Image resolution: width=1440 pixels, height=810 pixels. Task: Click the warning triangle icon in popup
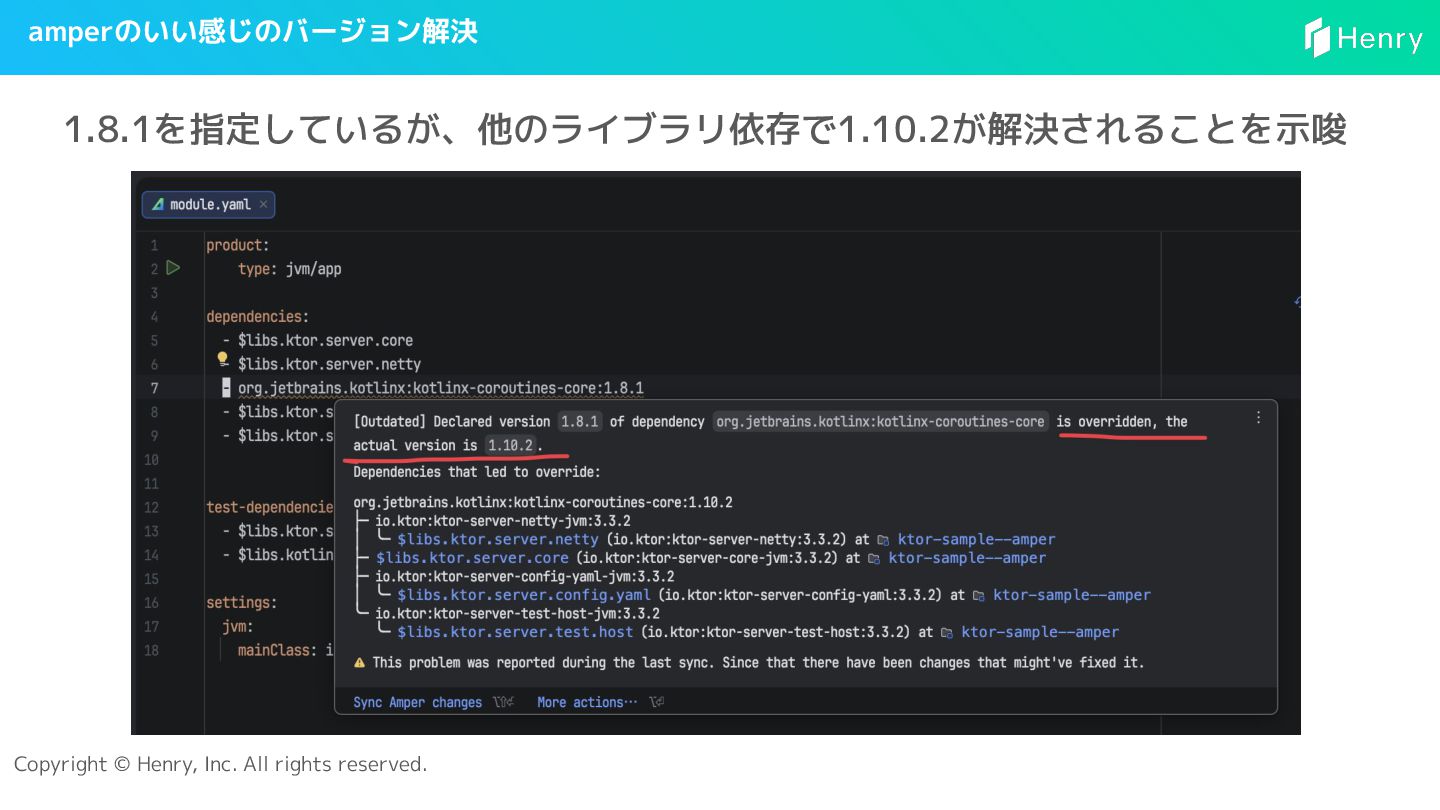coord(360,662)
